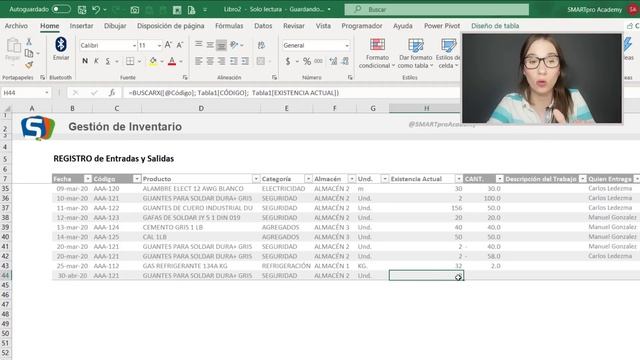Toggle underline (S) formatting
Image resolution: width=640 pixels, height=360 pixels.
(108, 61)
